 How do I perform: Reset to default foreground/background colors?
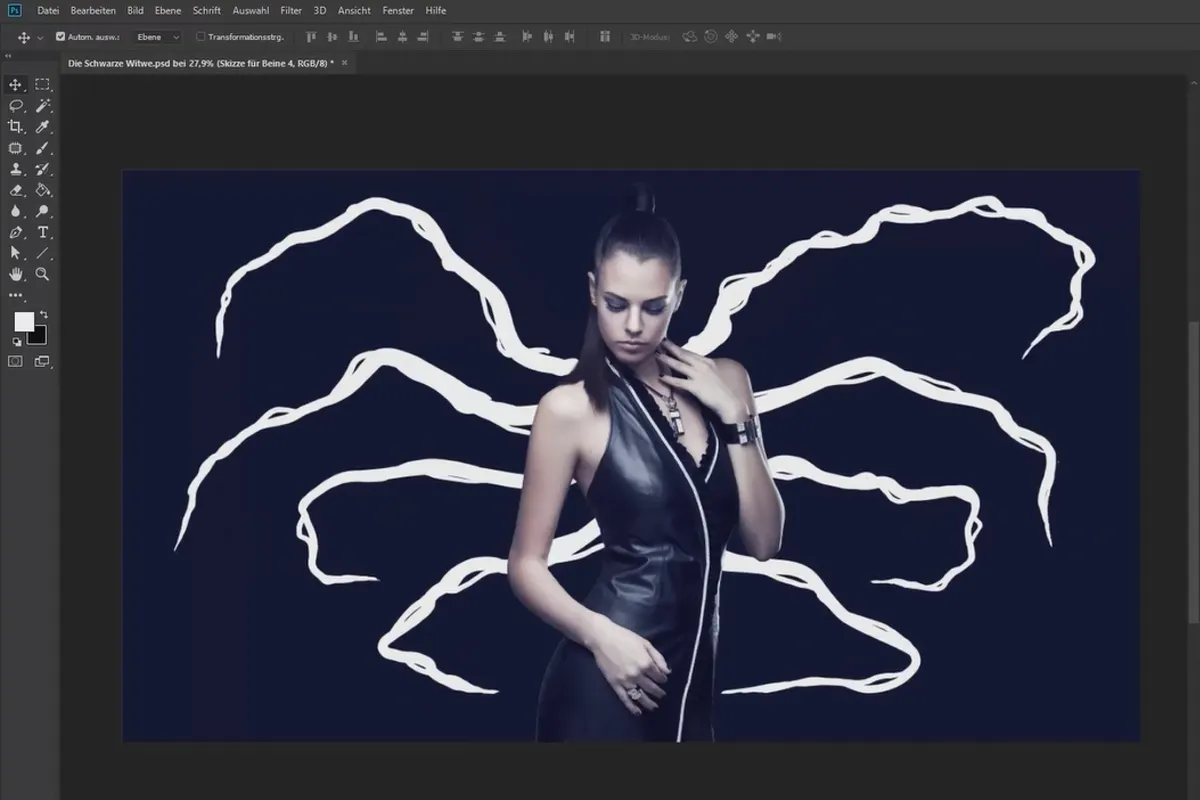click(x=16, y=342)
